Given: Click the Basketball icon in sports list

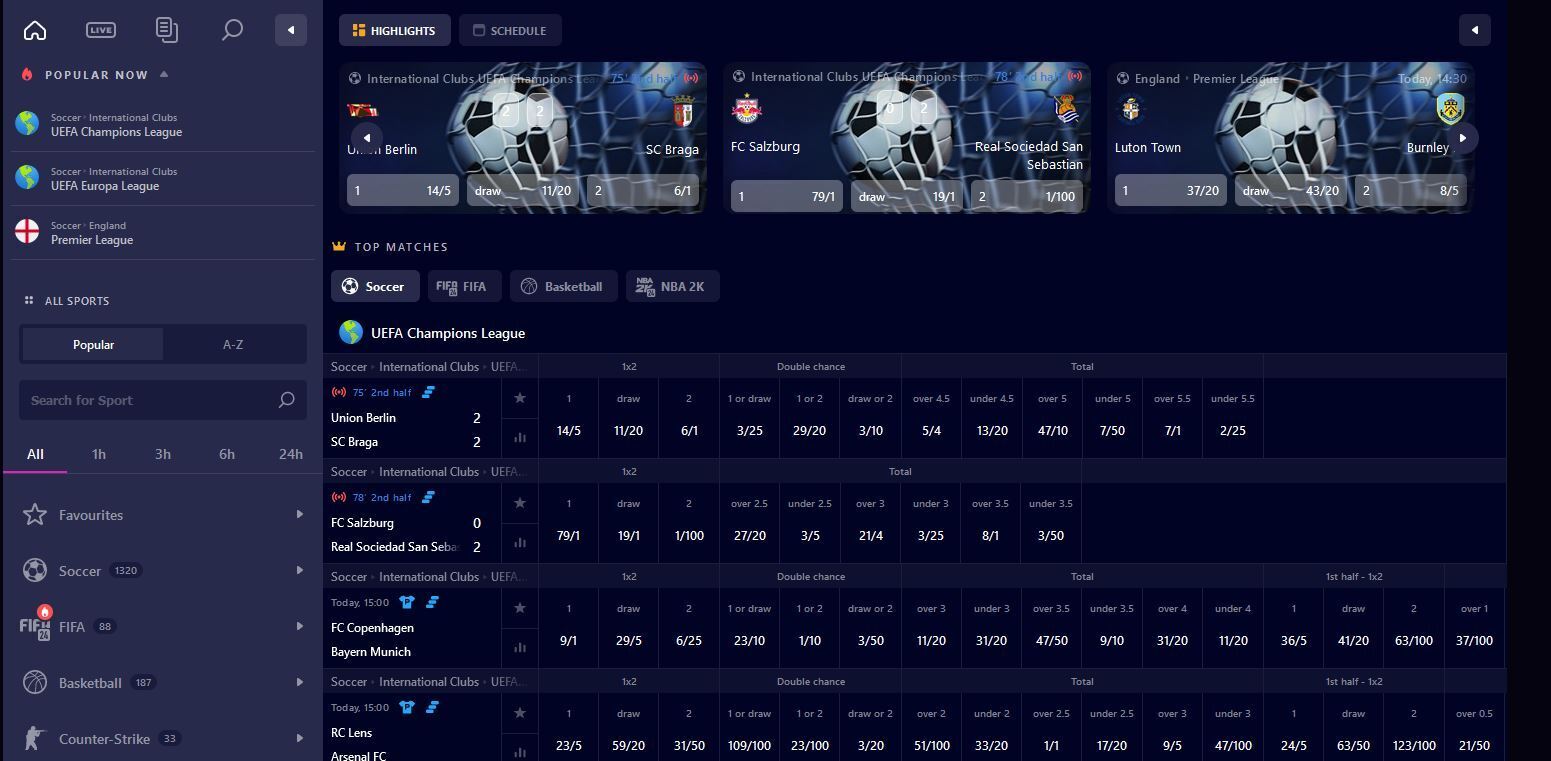Looking at the screenshot, I should (x=35, y=682).
